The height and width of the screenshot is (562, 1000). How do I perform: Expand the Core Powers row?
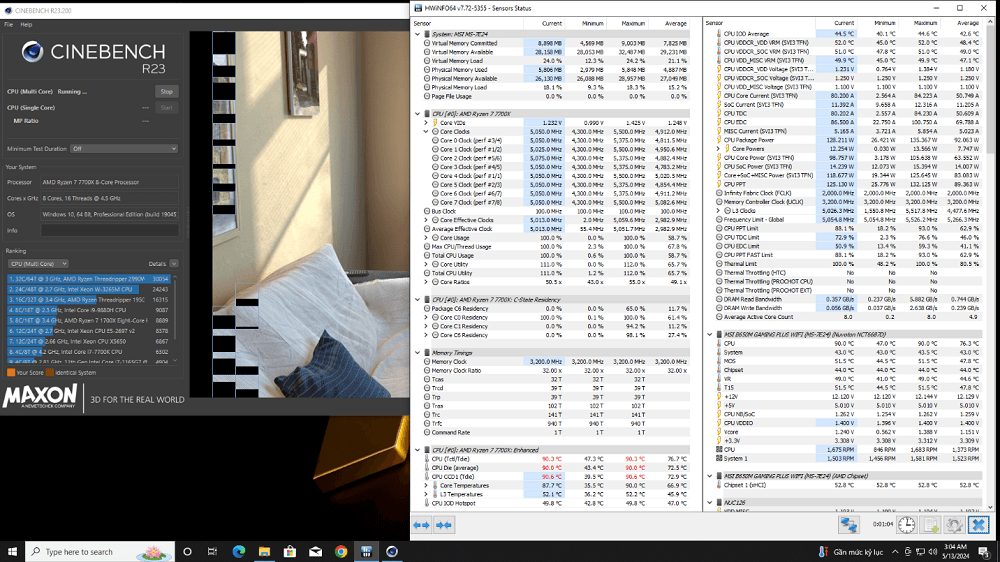point(718,149)
